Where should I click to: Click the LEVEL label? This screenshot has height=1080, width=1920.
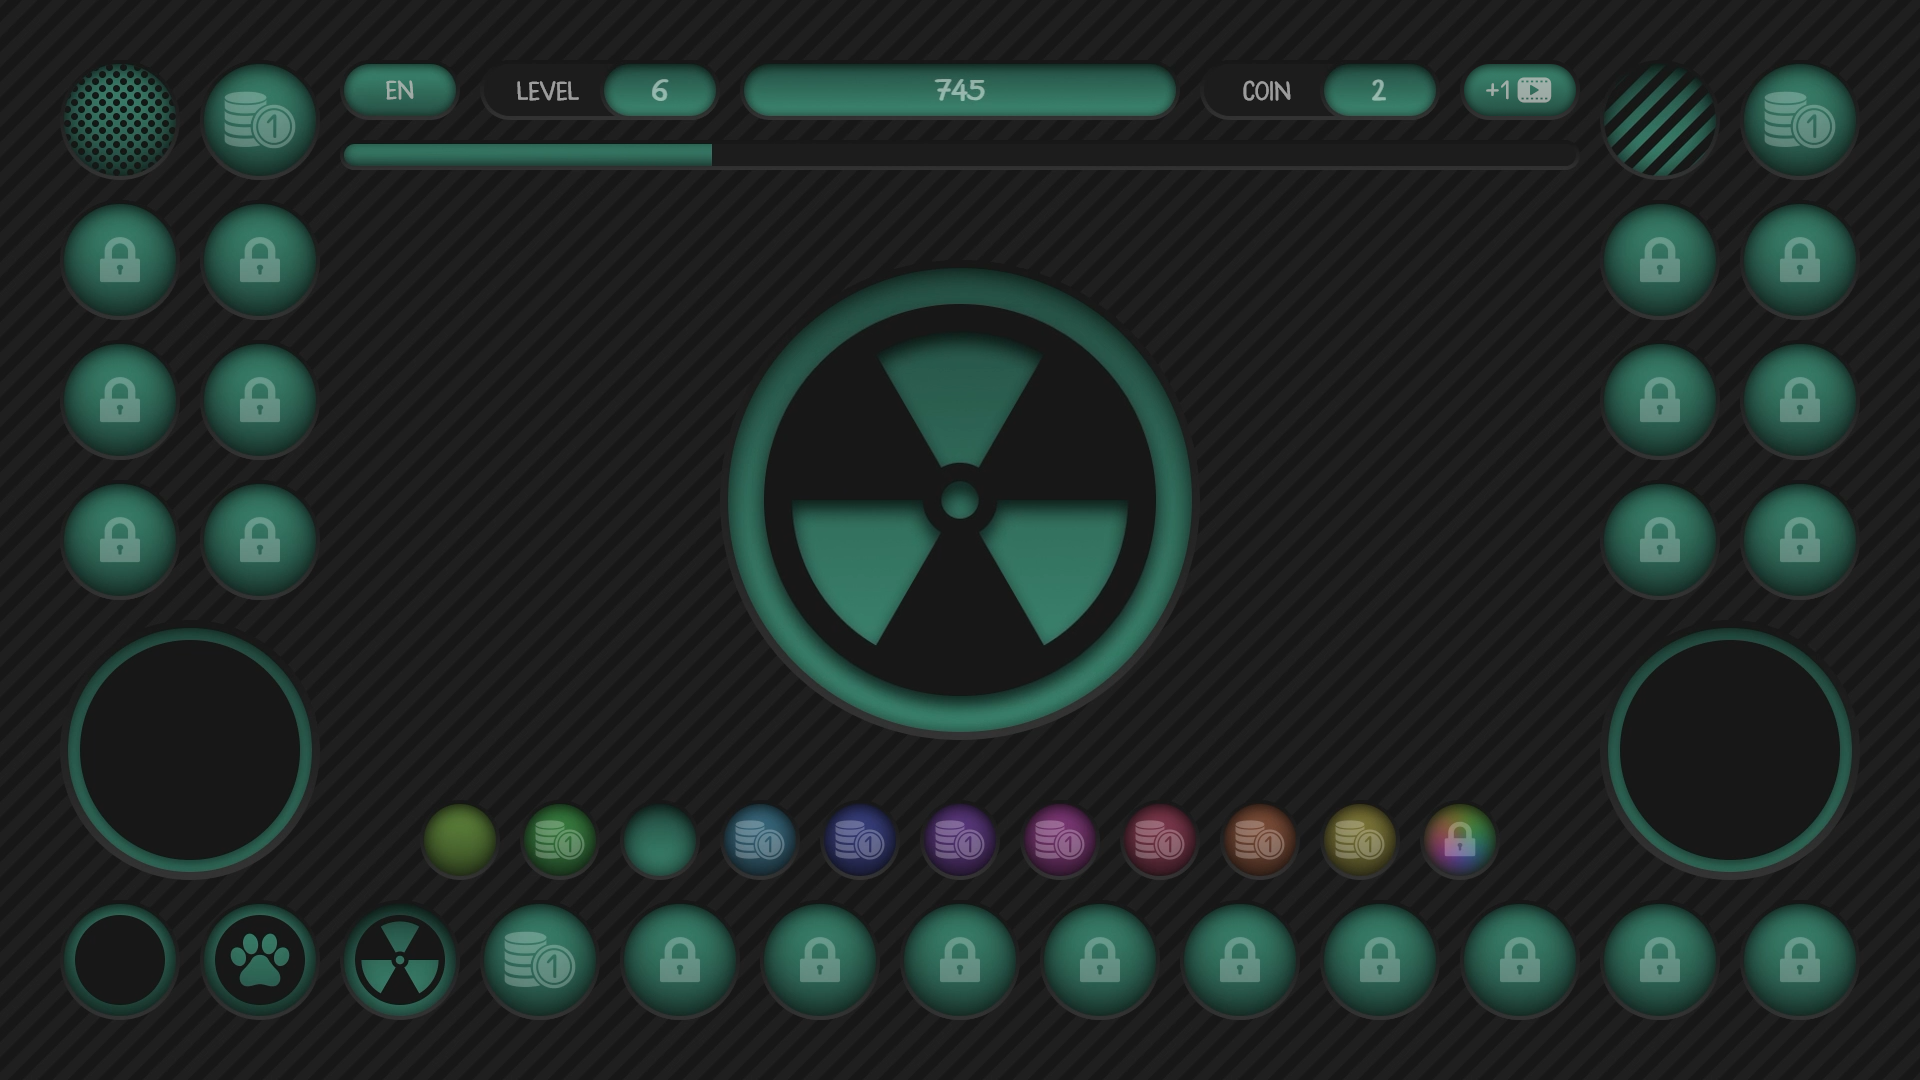tap(547, 91)
